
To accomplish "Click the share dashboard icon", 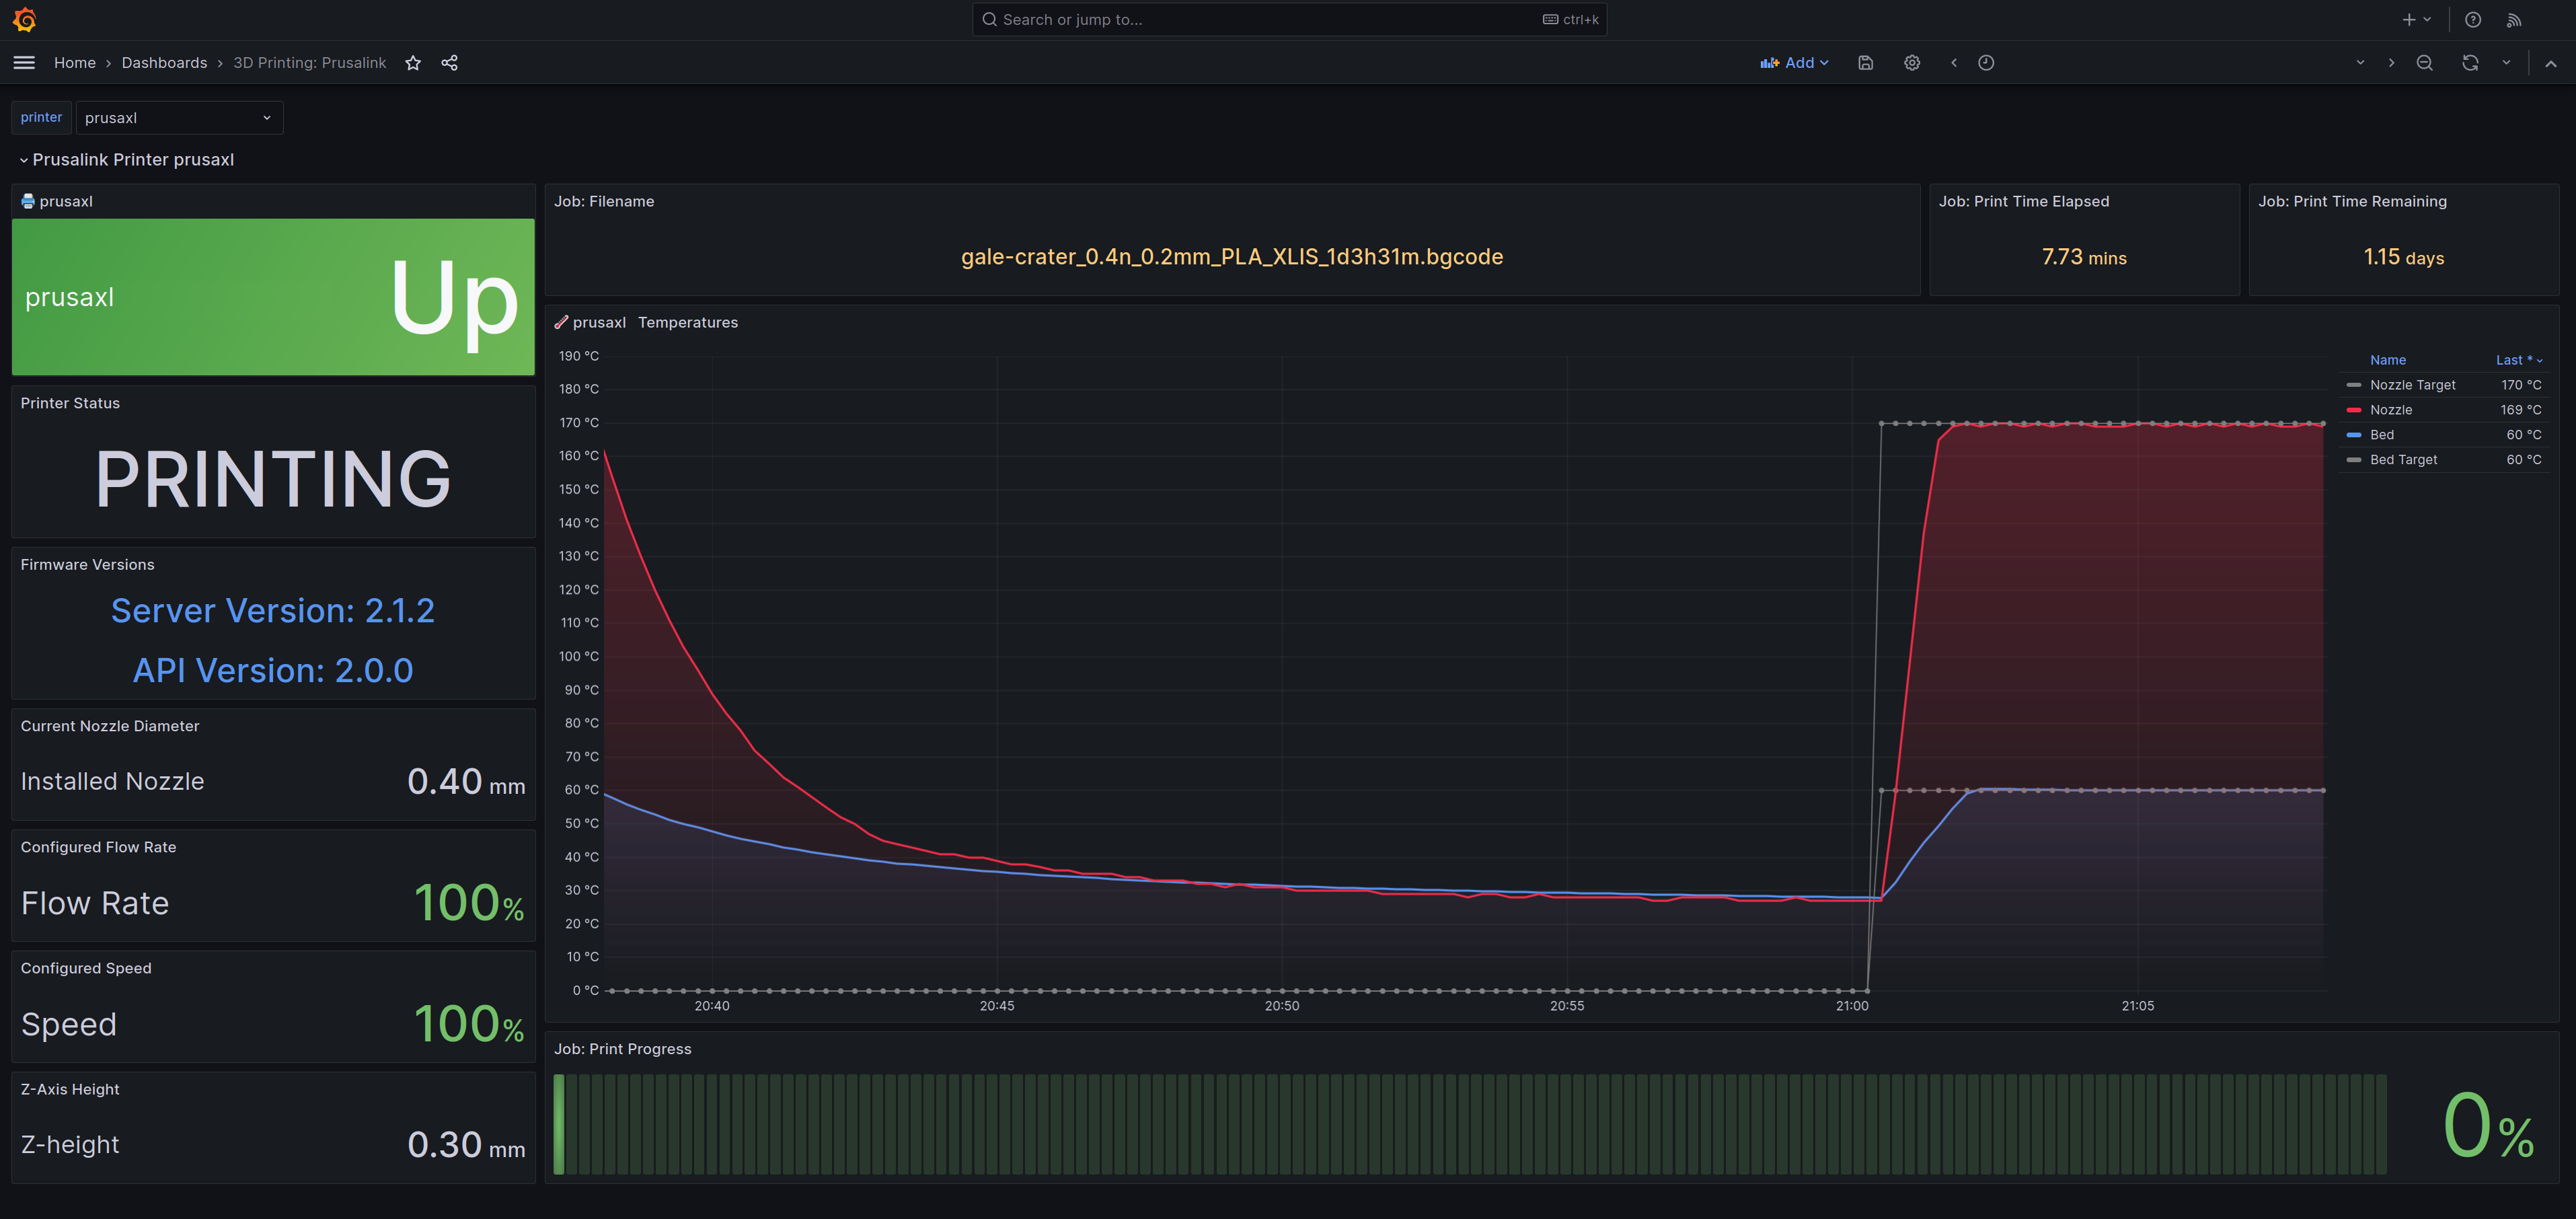I will click(450, 63).
